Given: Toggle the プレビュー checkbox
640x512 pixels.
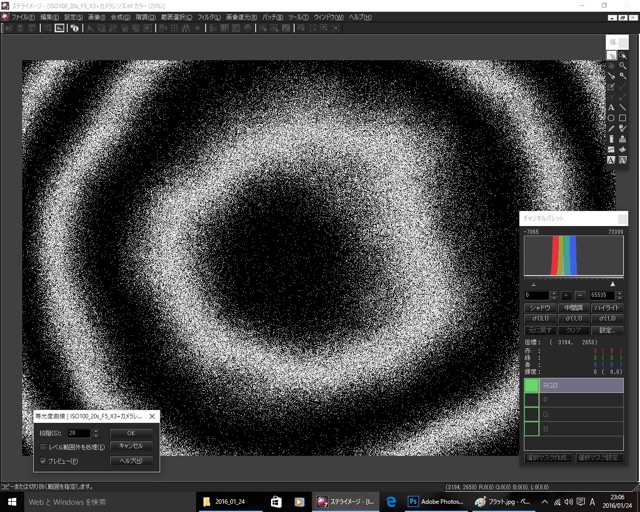Looking at the screenshot, I should coord(43,461).
